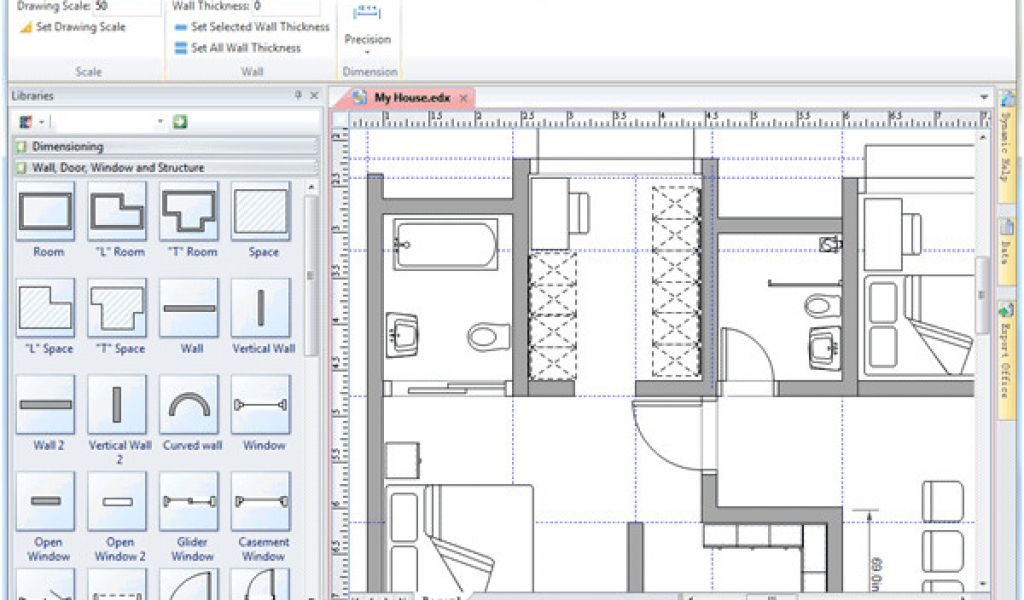Expand the Dimensioning library section
The height and width of the screenshot is (600, 1024).
(x=22, y=147)
